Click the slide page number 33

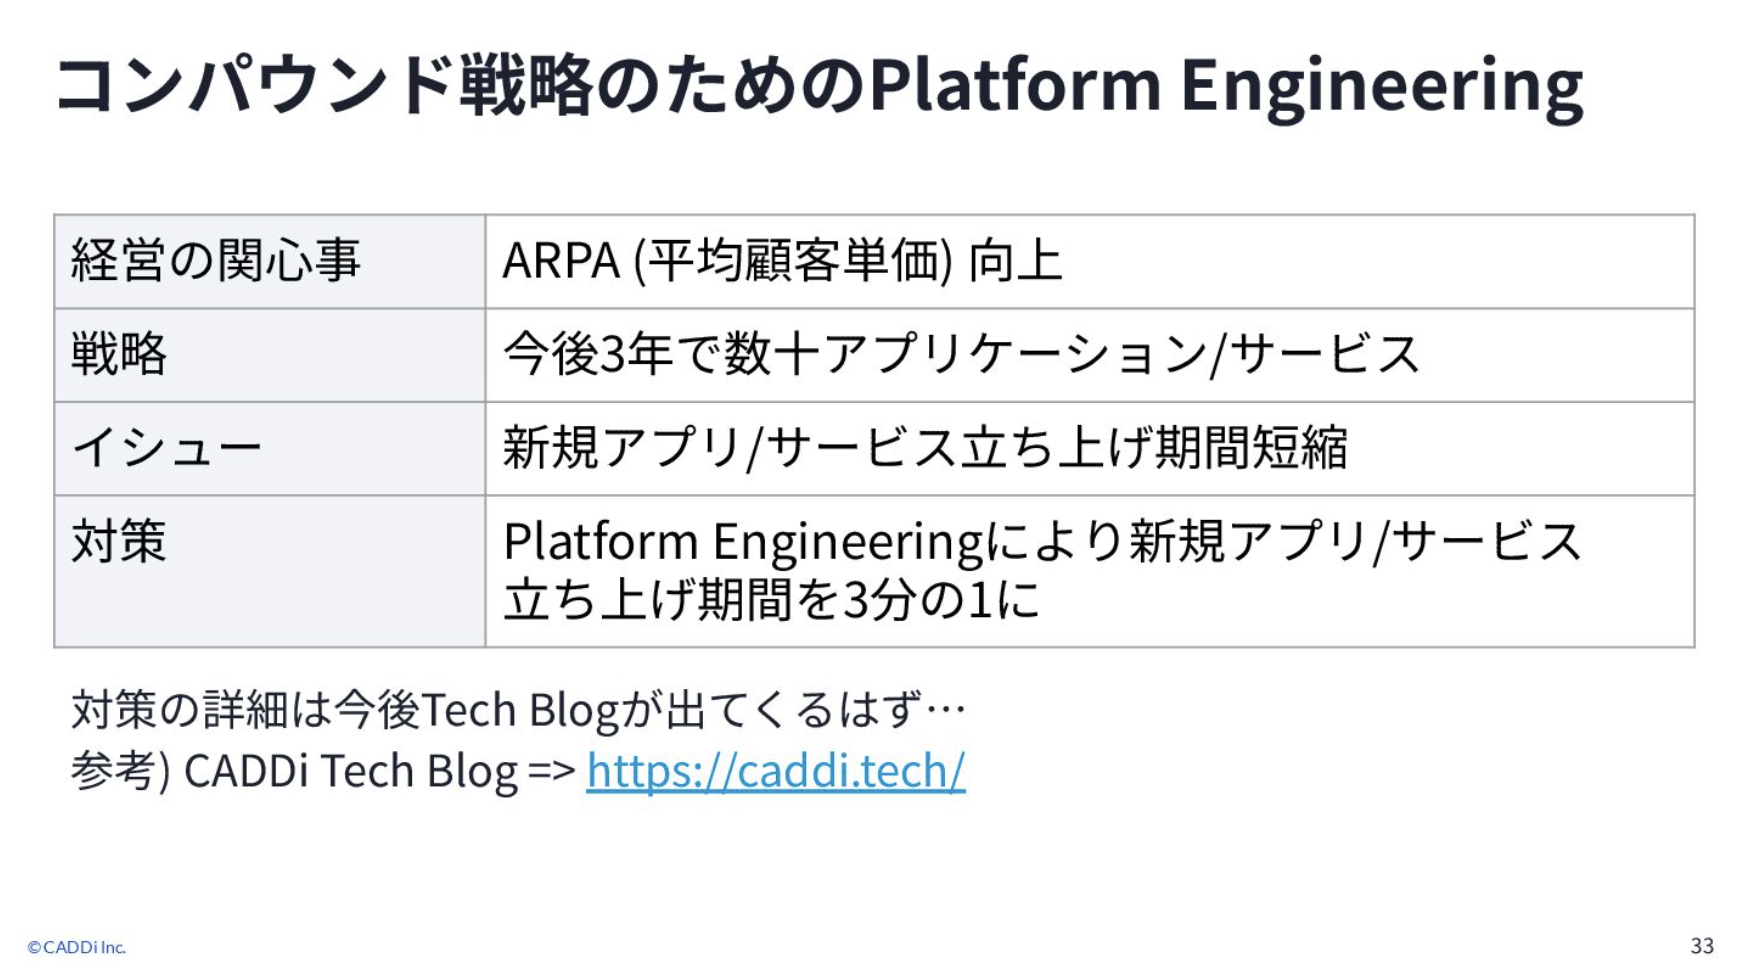[1701, 945]
